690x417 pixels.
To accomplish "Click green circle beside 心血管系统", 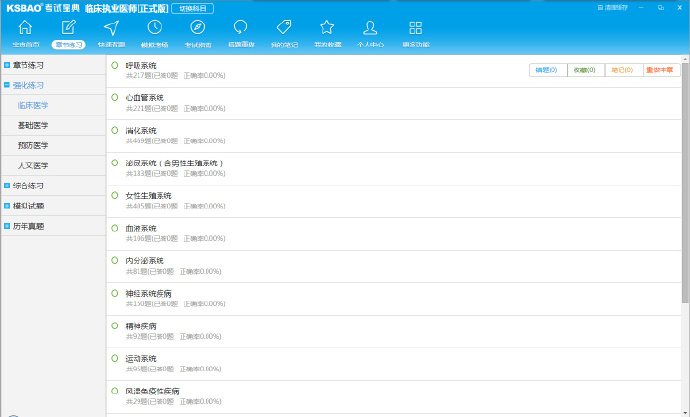I will coord(115,97).
